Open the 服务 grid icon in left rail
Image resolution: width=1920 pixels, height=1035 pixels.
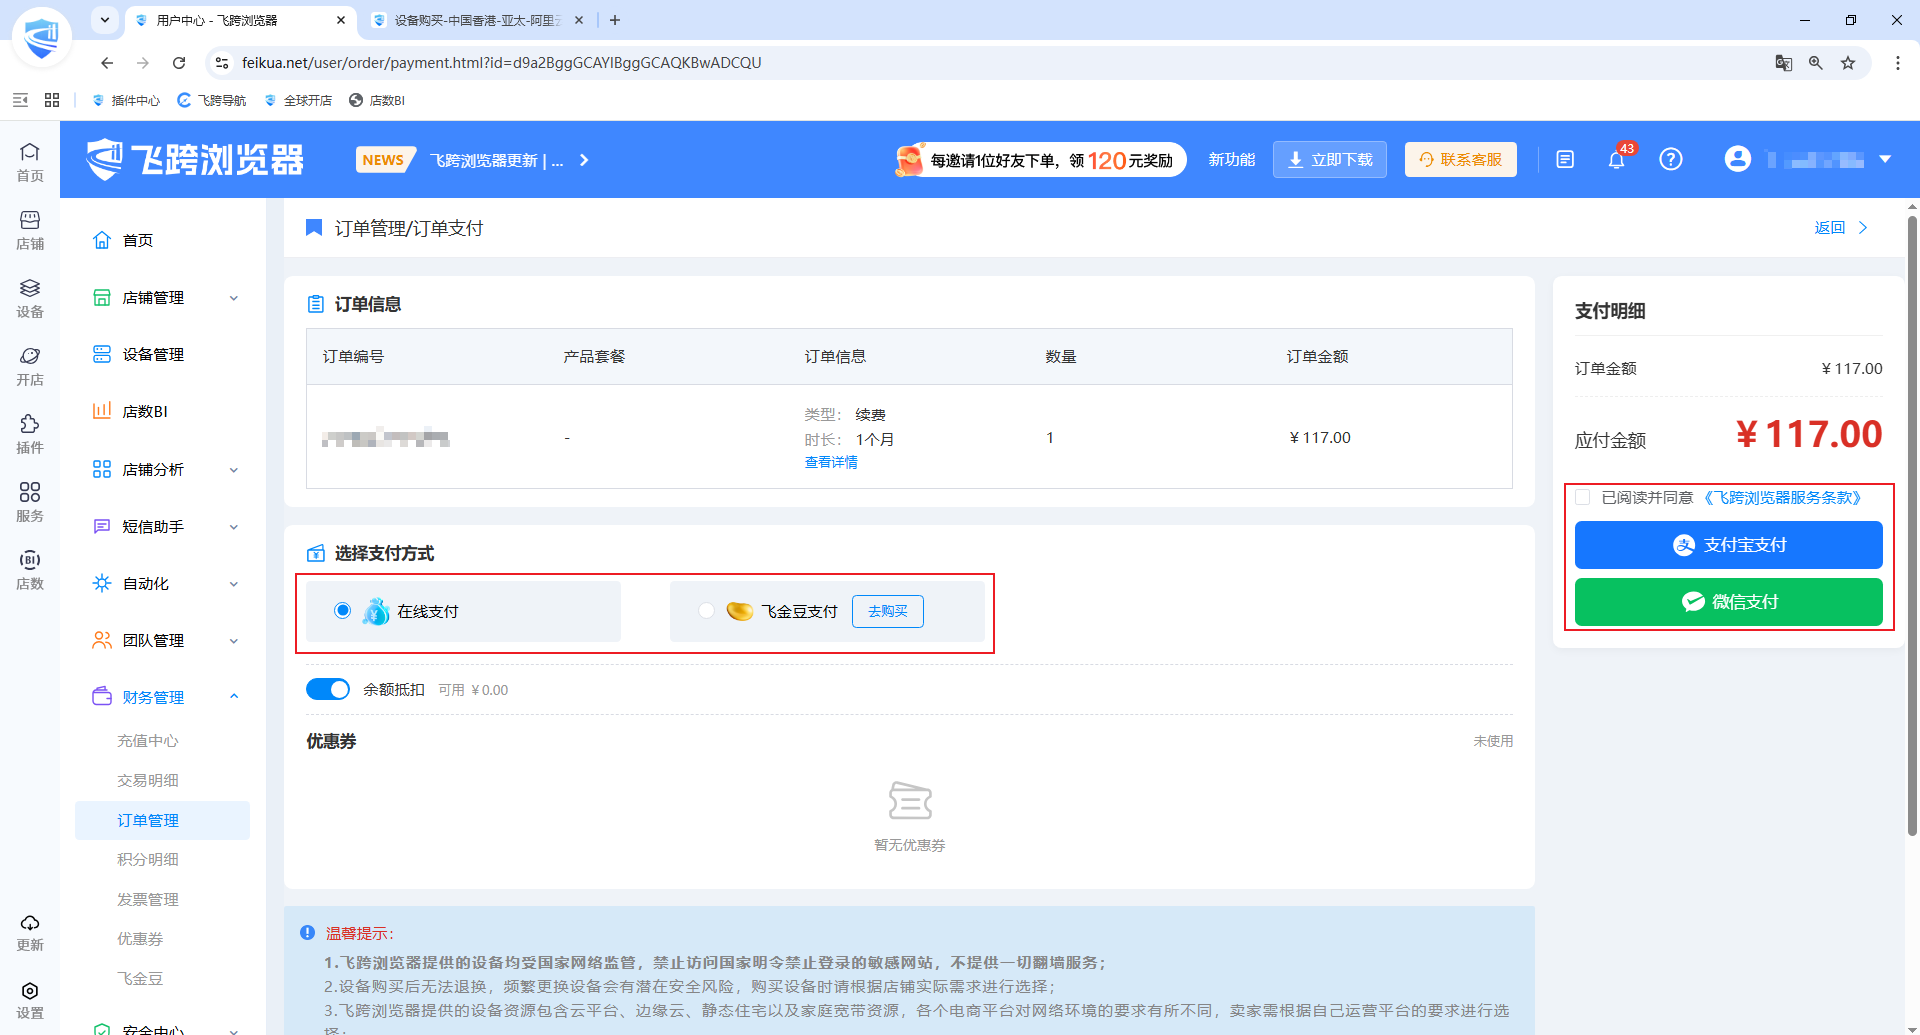coord(30,501)
